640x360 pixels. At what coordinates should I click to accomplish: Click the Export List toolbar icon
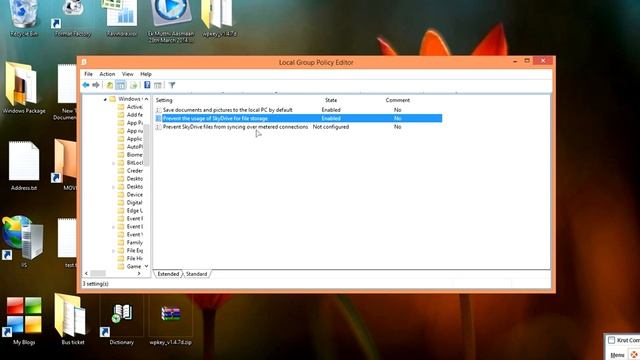tap(133, 85)
